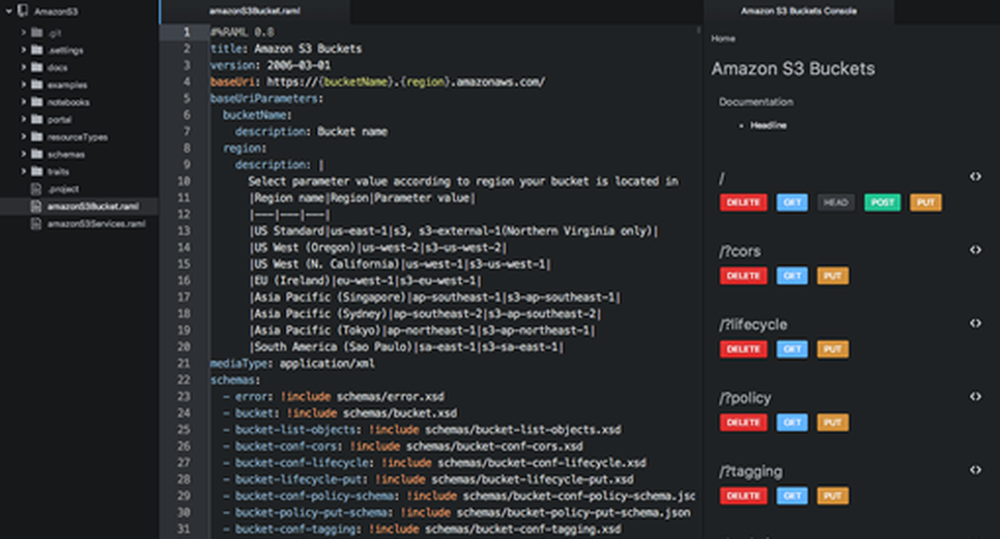Click the amazonS3Bucket.raml file icon
The width and height of the screenshot is (1000, 539).
pos(36,206)
